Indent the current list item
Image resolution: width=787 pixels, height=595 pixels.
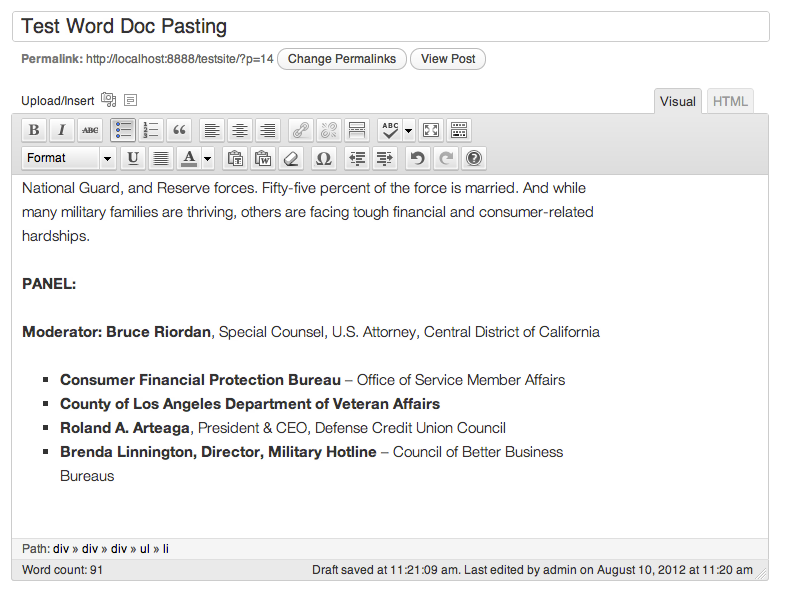click(x=384, y=158)
